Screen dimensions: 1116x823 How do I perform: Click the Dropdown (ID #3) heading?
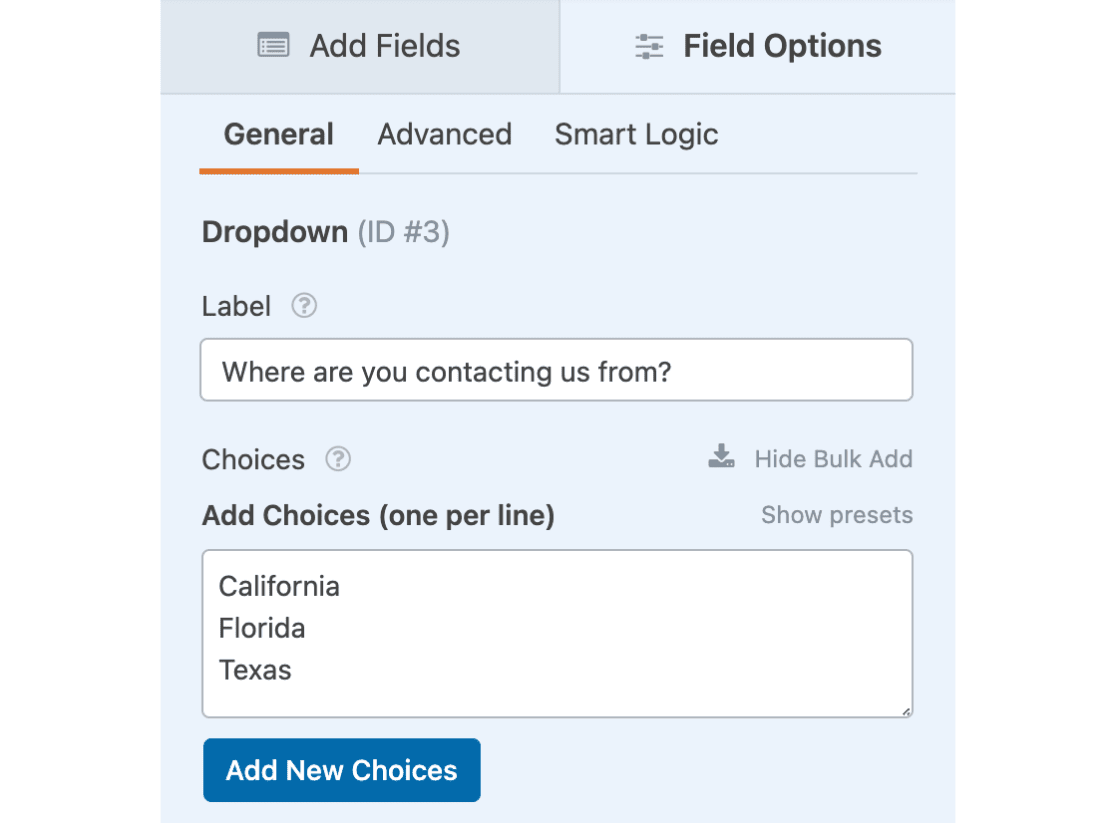tap(326, 232)
